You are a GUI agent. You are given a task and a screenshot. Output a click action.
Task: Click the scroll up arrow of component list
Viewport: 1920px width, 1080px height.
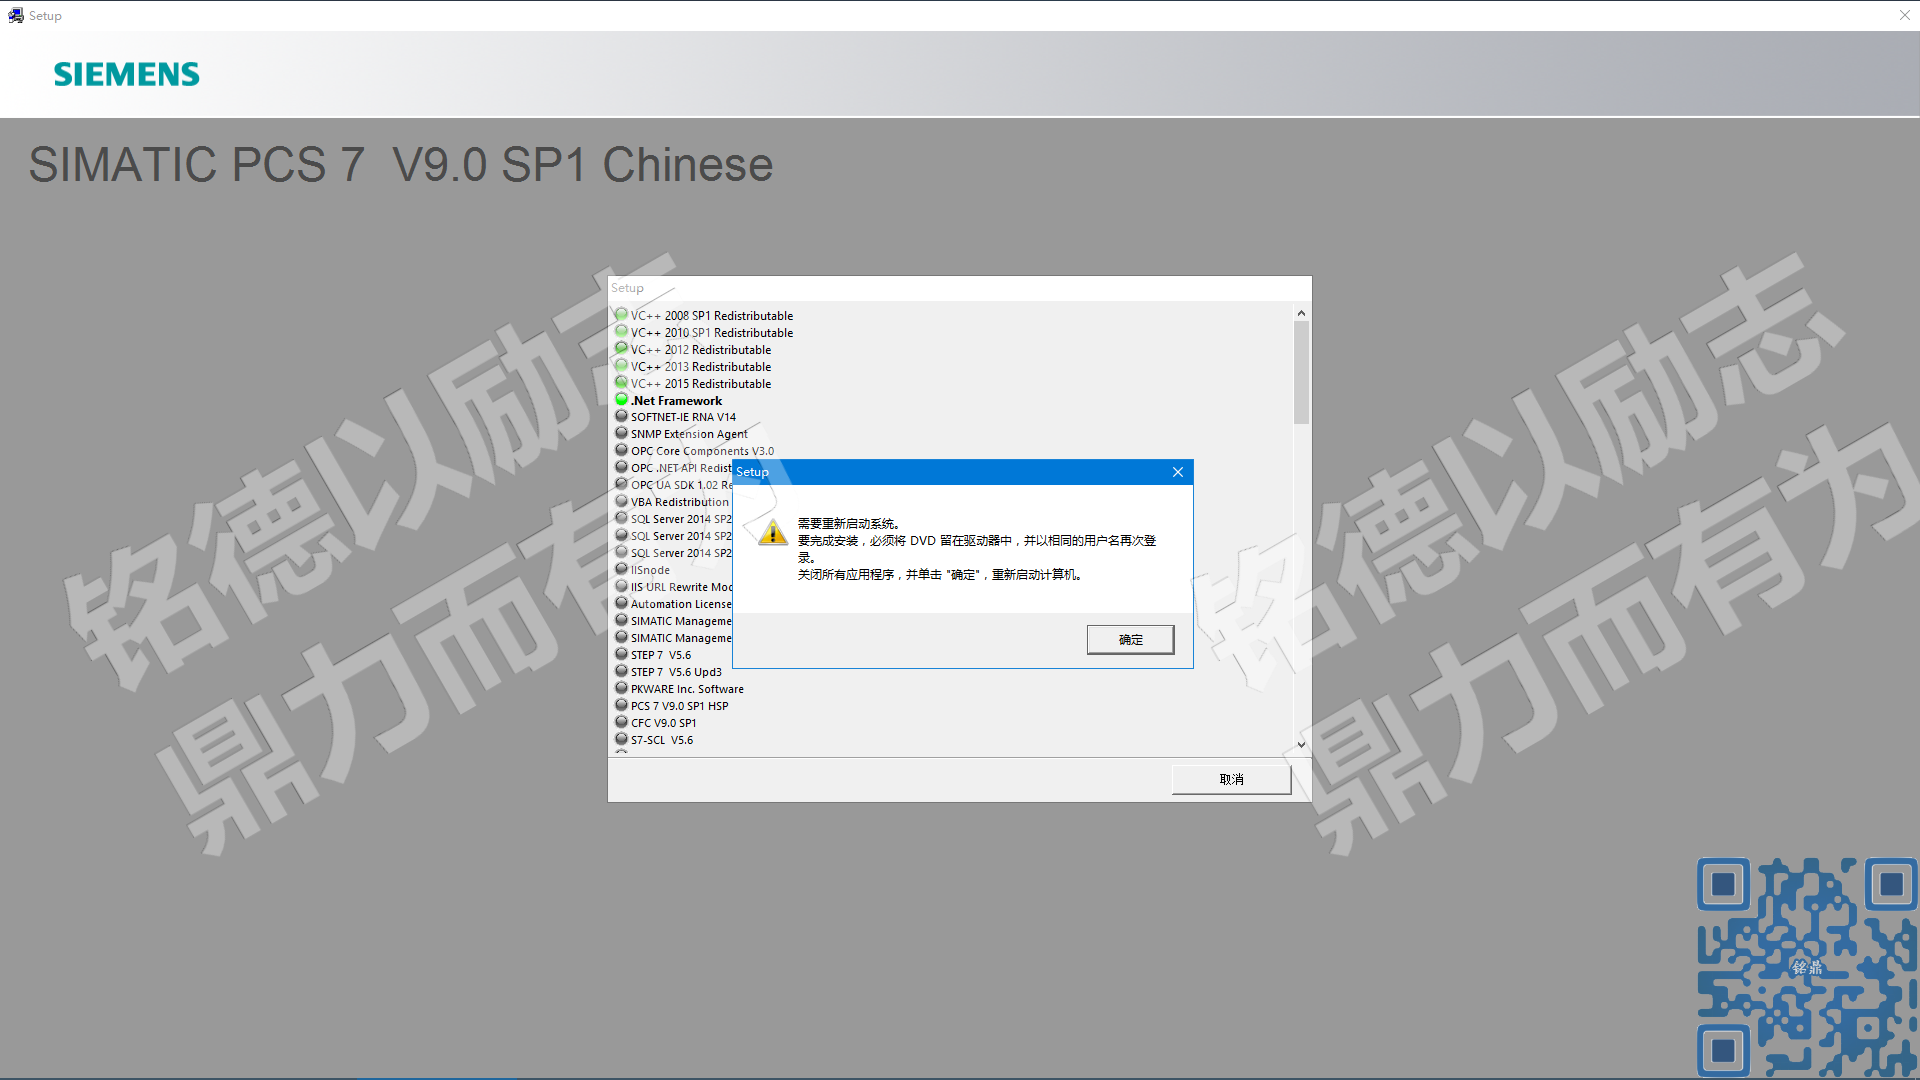[1301, 313]
